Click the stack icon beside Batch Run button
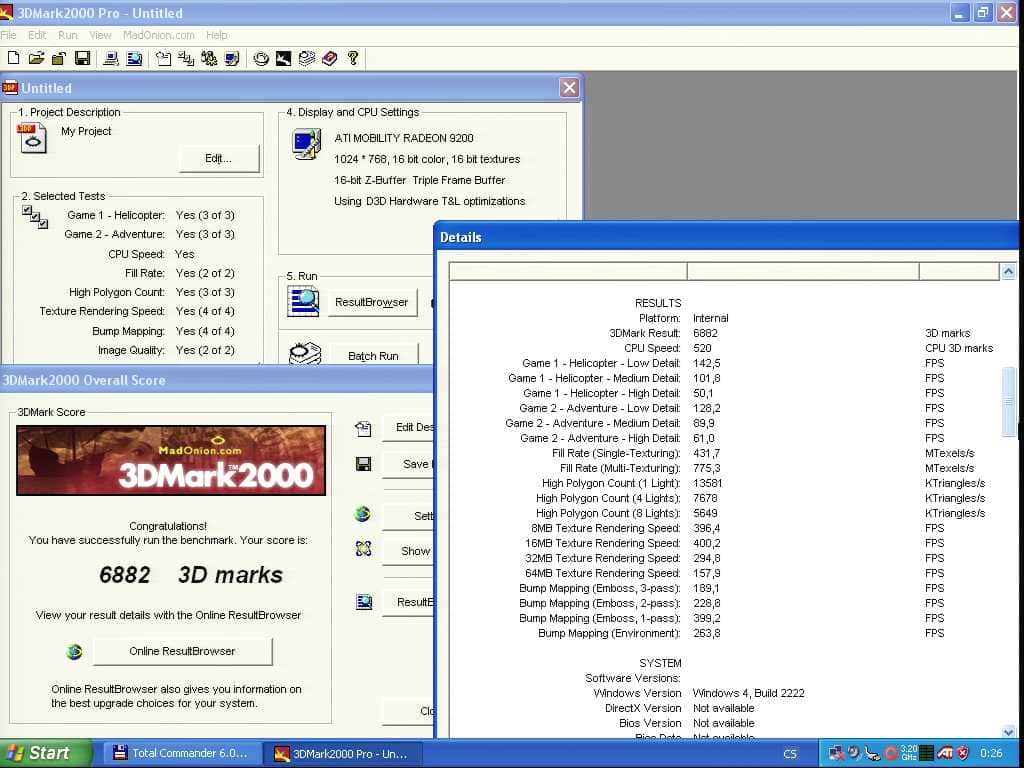The height and width of the screenshot is (768, 1024). point(305,353)
